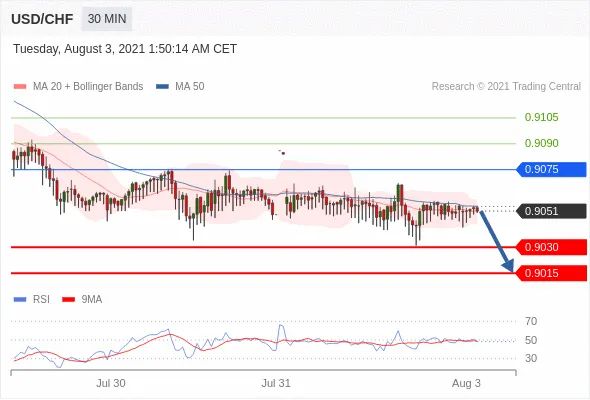
Task: Click the green 0.9105 resistance label
Action: click(541, 117)
